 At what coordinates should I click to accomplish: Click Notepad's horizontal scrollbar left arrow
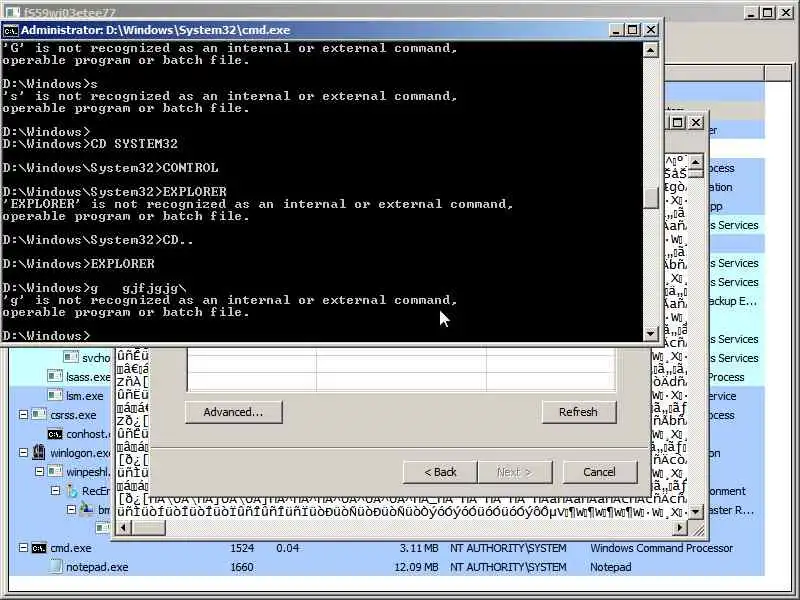click(x=123, y=528)
